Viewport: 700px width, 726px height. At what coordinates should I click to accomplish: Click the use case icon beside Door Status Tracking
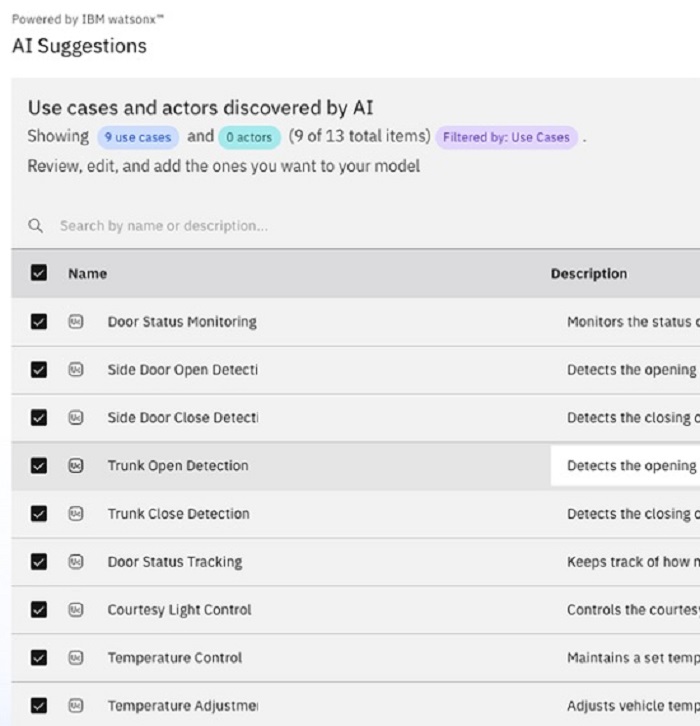tap(76, 562)
